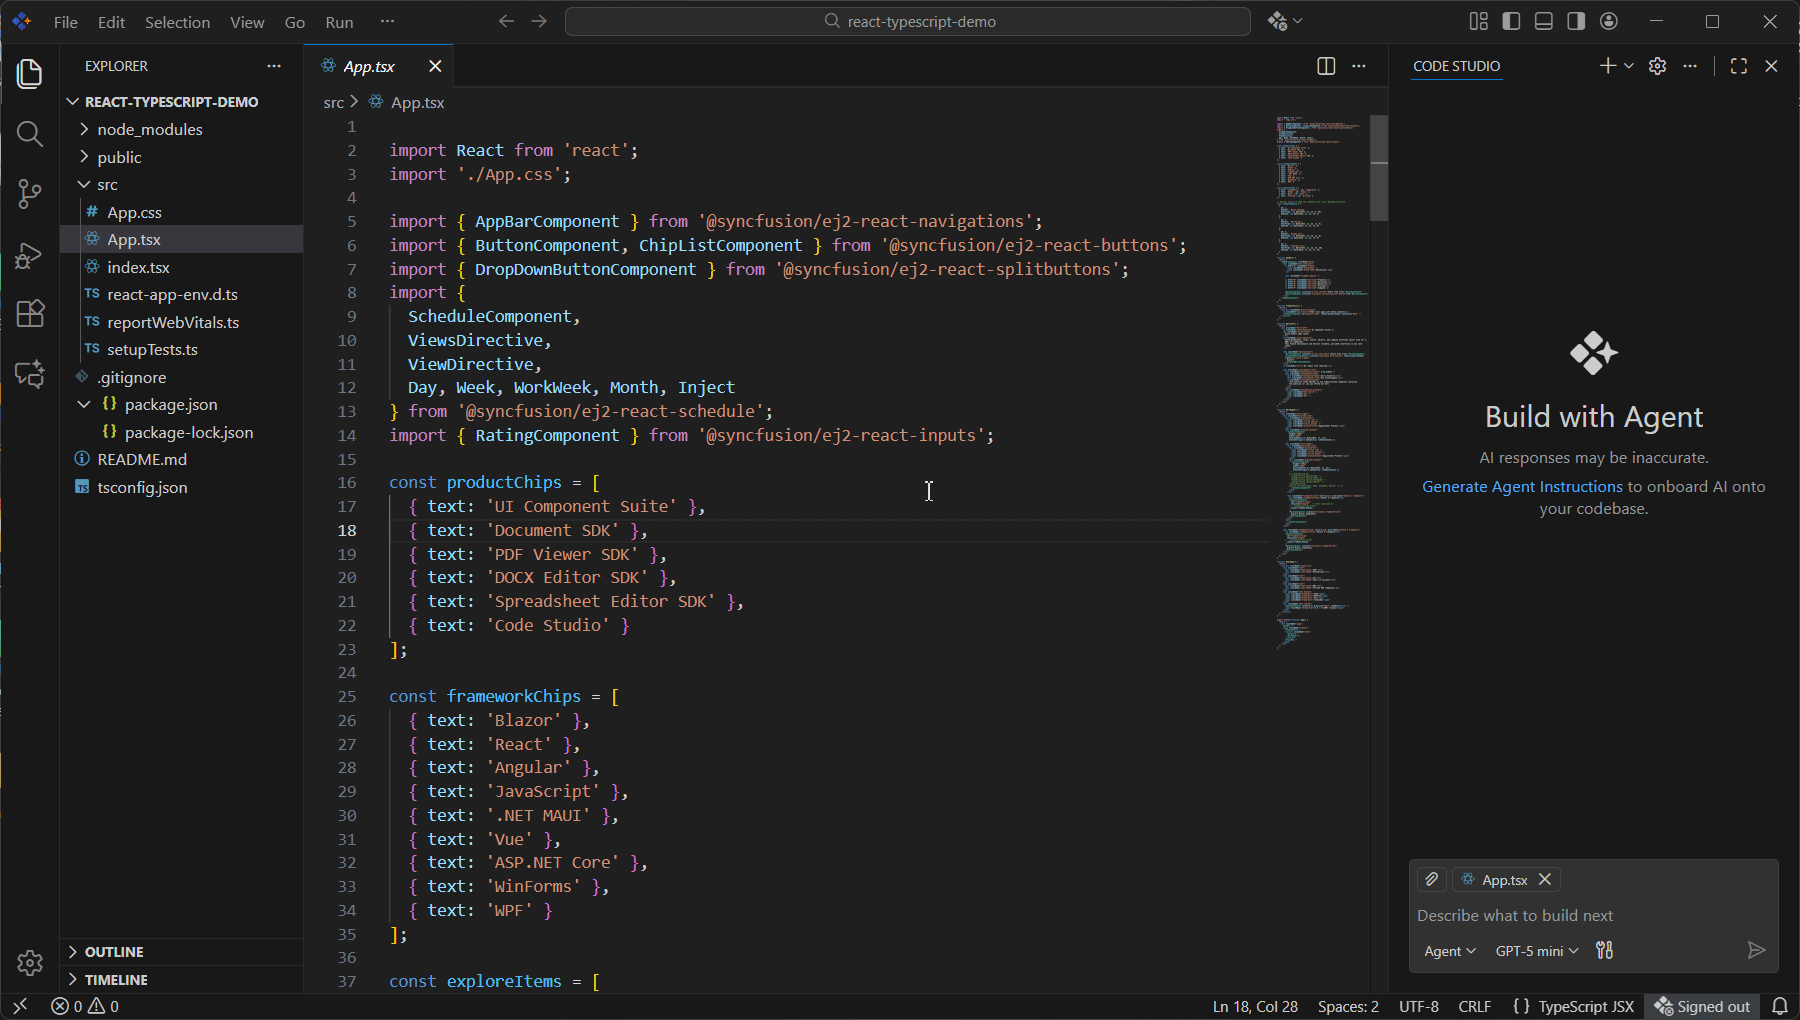The height and width of the screenshot is (1020, 1800).
Task: Click TypeScript JSX language mode in status bar
Action: point(1585,1006)
